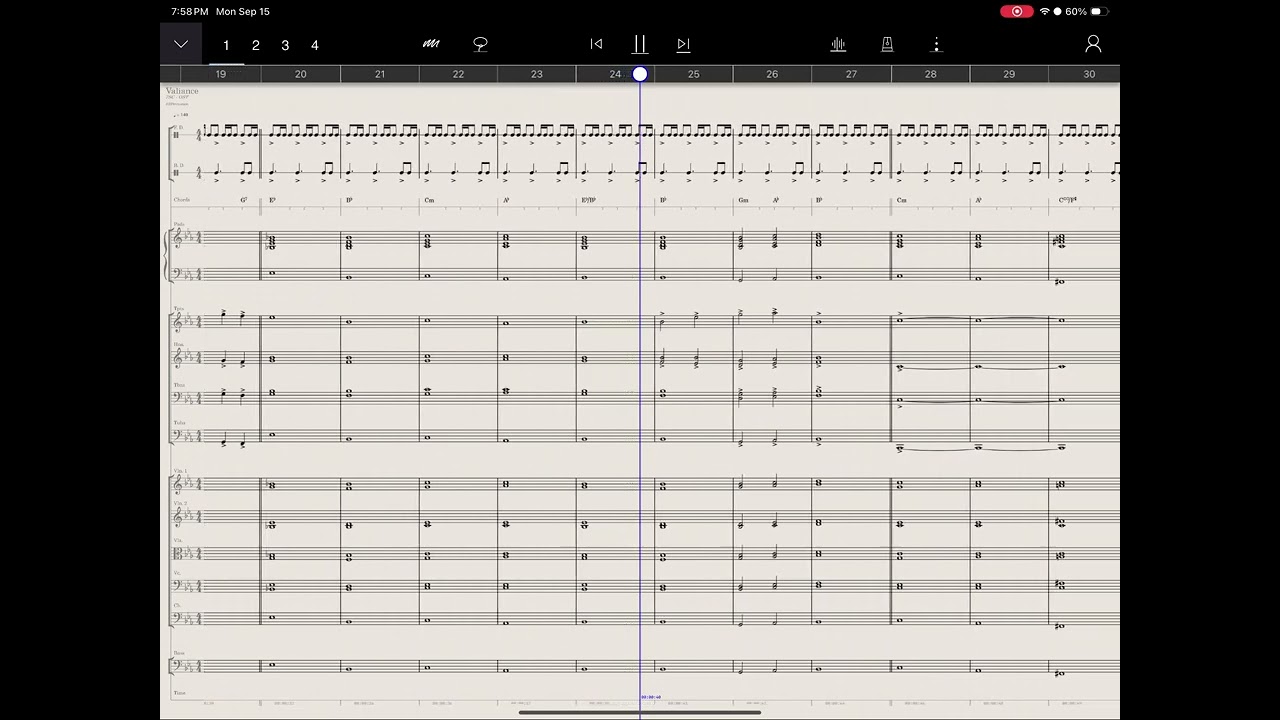Activate the lasso selection tool
The height and width of the screenshot is (720, 1280).
[480, 44]
